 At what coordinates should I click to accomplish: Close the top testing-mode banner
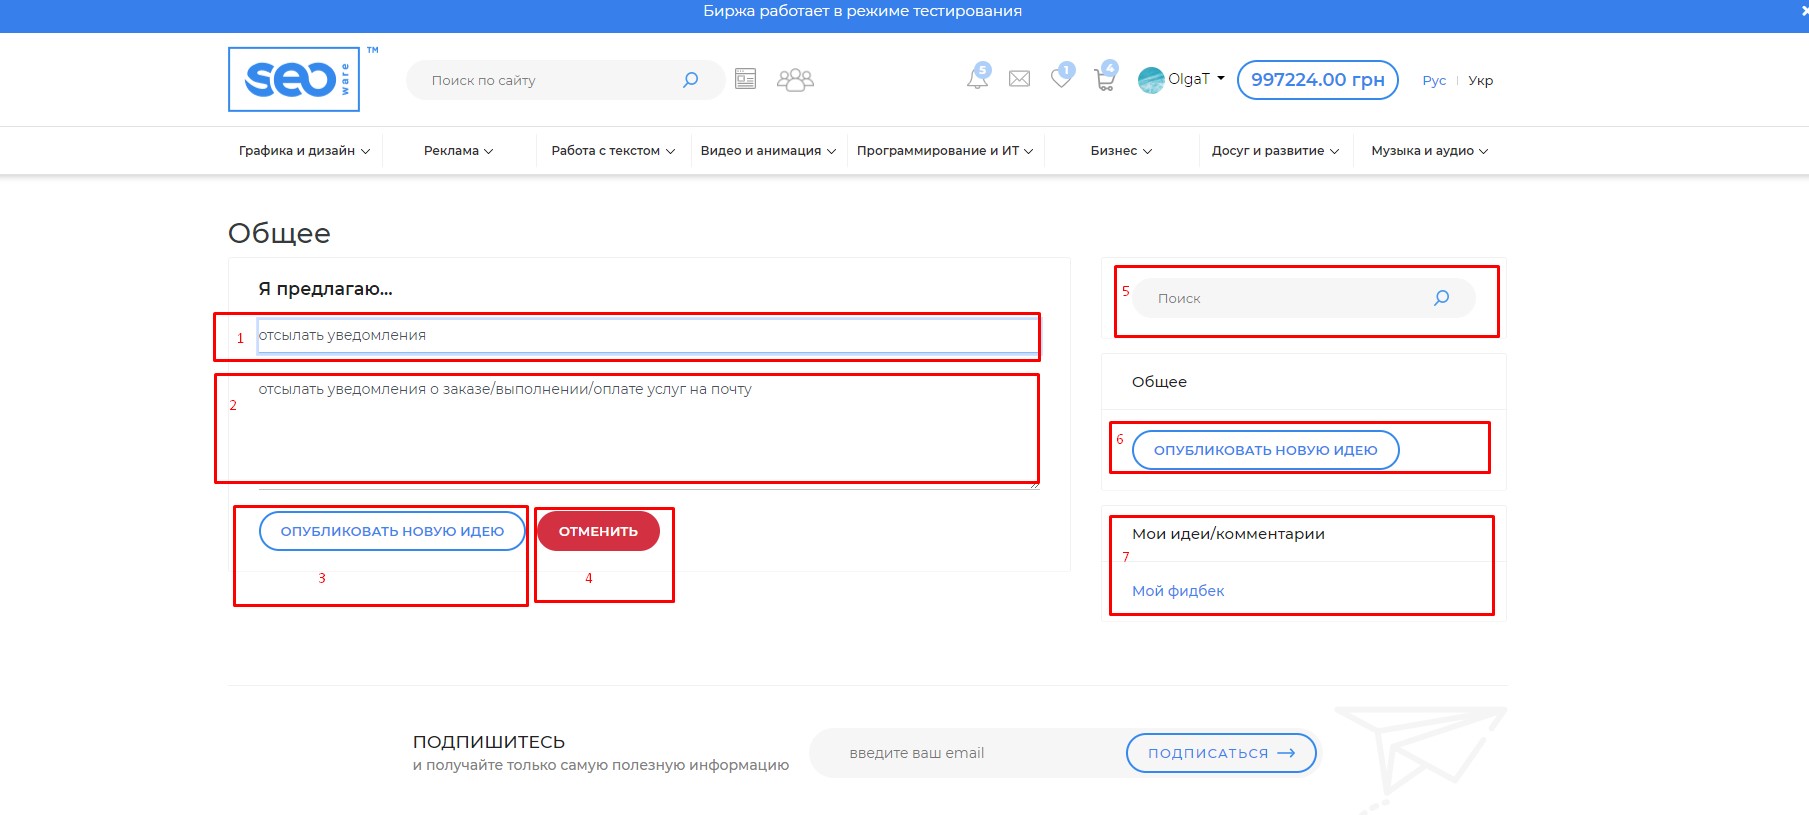(x=1803, y=11)
